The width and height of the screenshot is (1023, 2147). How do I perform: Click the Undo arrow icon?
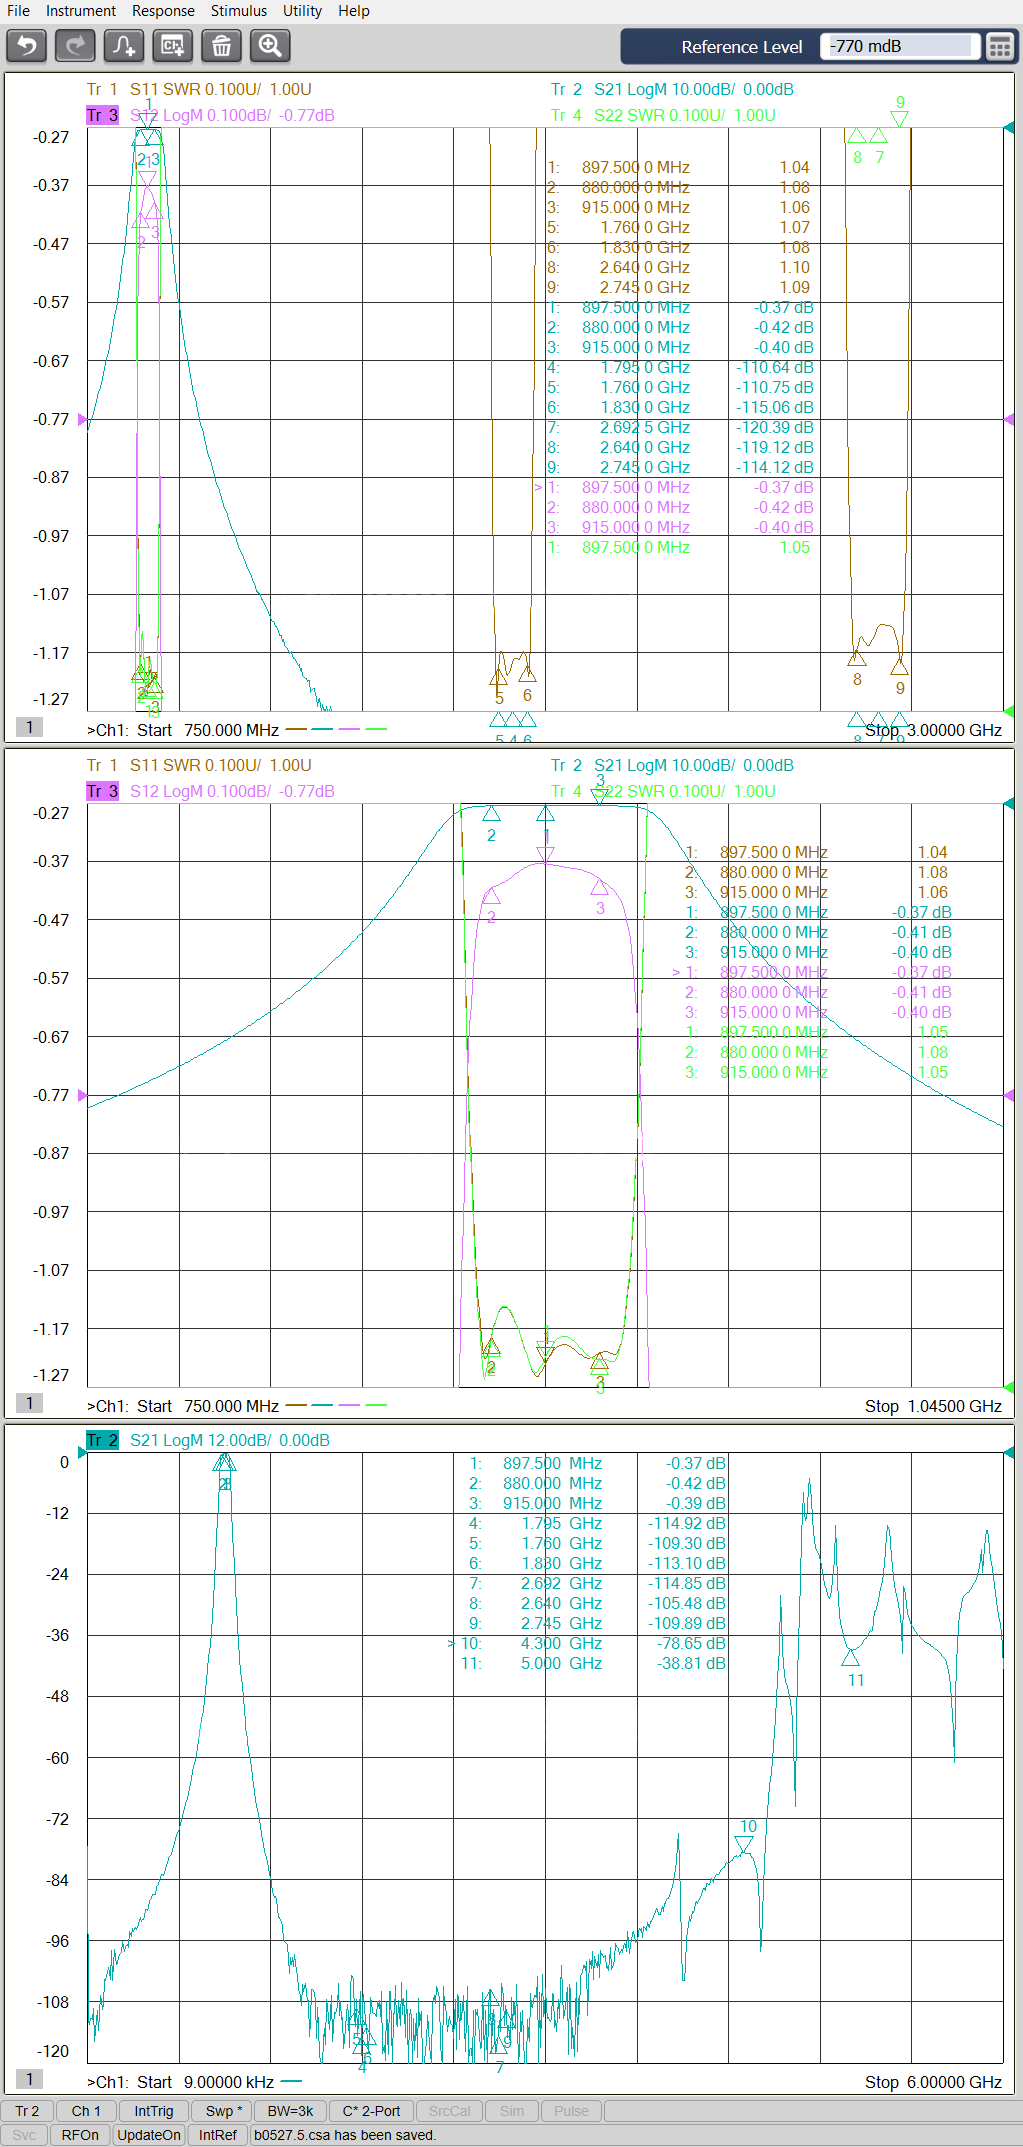coord(27,46)
